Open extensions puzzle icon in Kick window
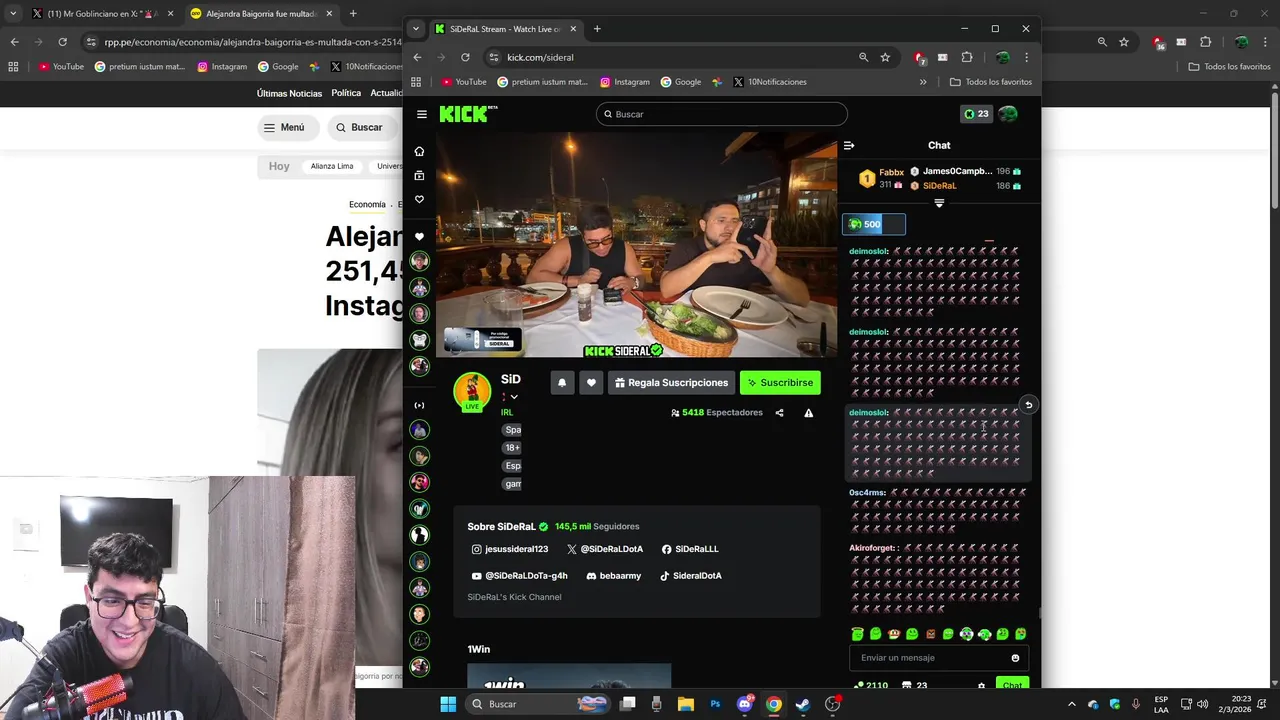 (x=967, y=57)
